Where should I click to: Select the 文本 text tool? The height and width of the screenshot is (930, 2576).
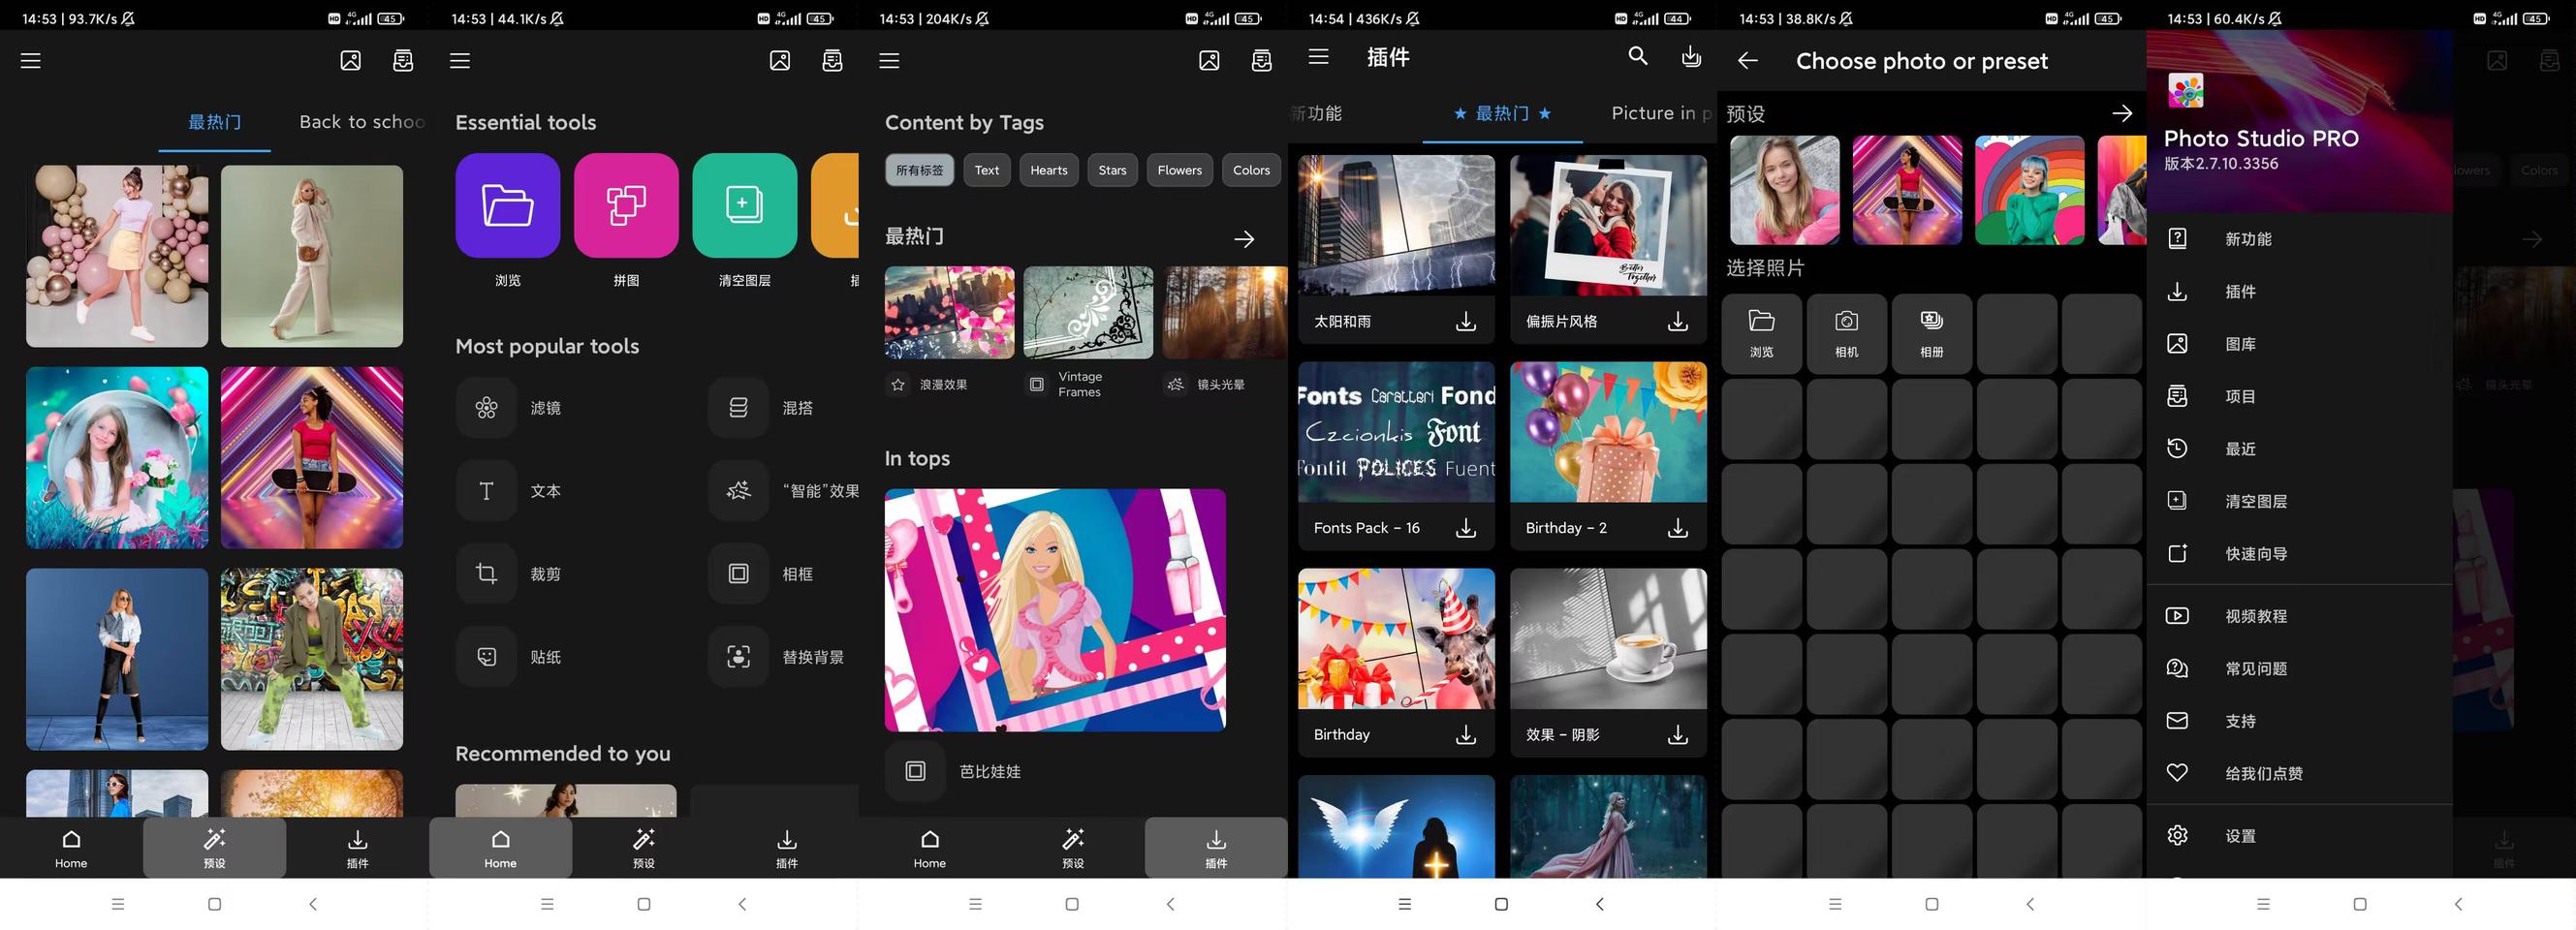pyautogui.click(x=486, y=491)
